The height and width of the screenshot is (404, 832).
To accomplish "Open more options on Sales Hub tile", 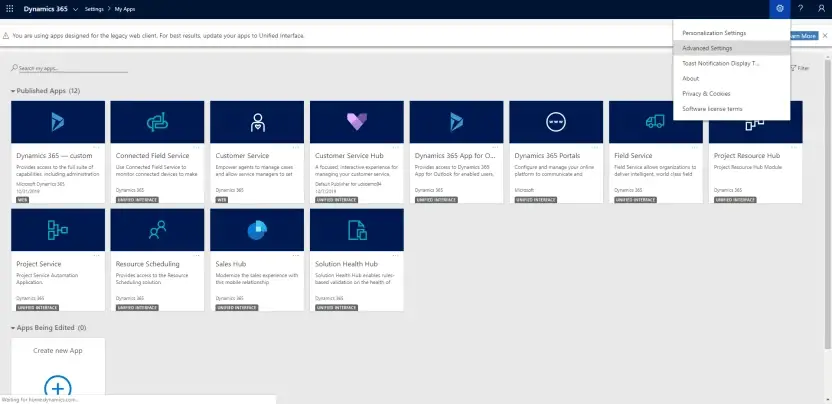I will (296, 255).
